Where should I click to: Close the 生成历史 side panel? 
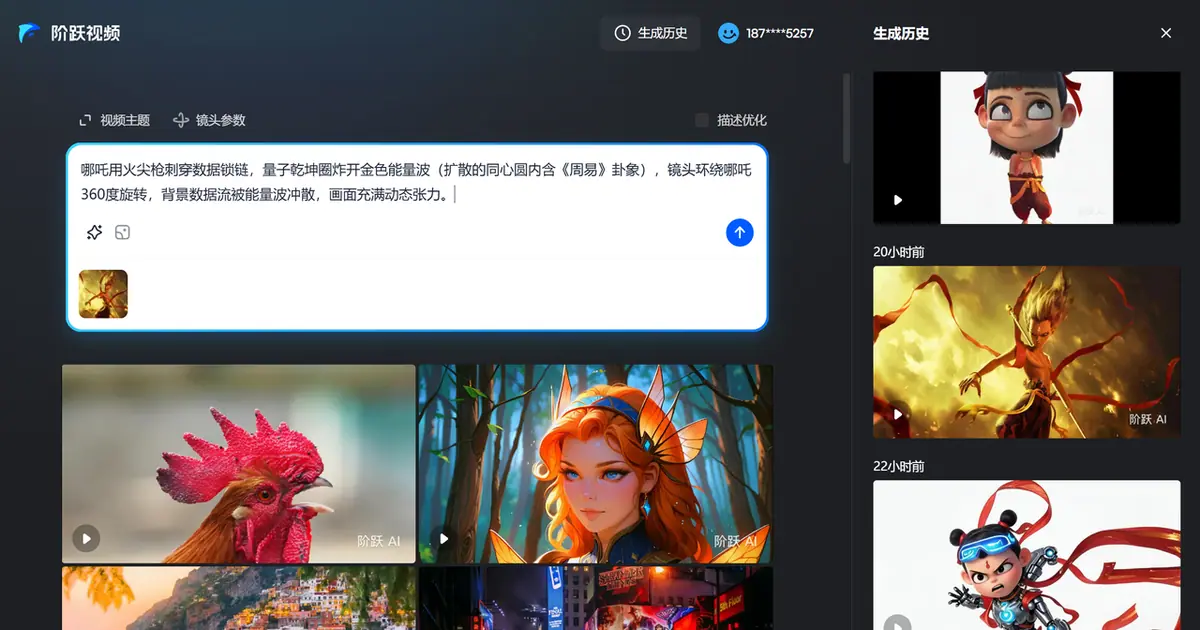tap(1166, 33)
